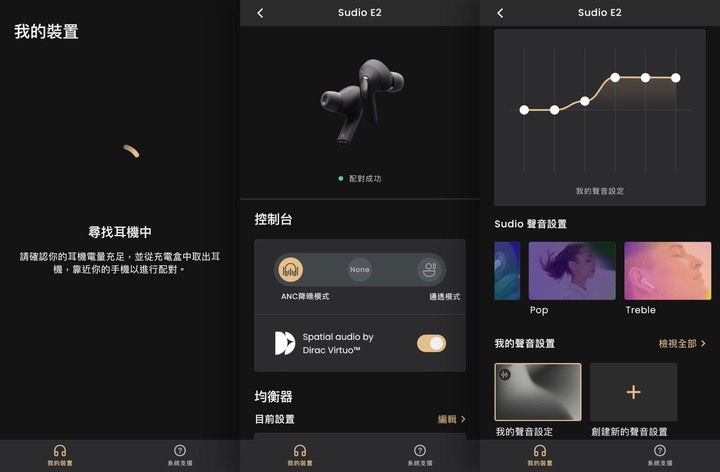720x472 pixels.
Task: Click the green pairing status dot
Action: coord(341,179)
